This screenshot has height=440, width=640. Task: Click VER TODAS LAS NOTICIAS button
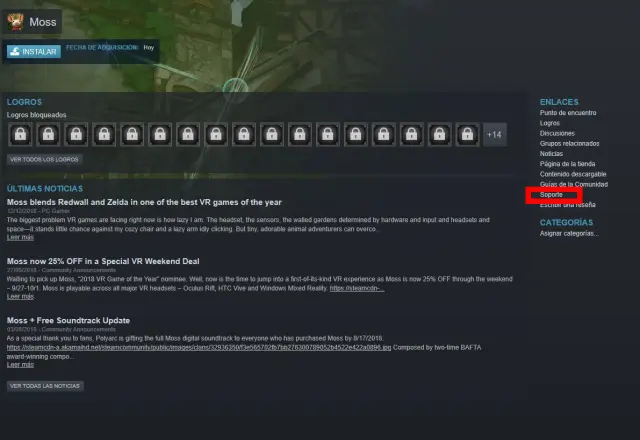point(45,386)
